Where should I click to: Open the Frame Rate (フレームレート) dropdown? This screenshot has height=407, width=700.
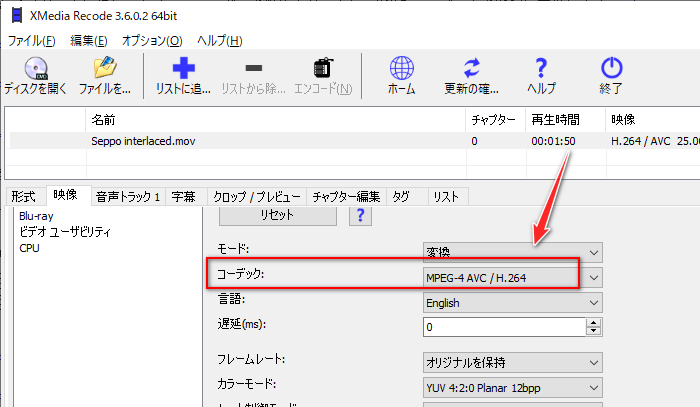512,362
